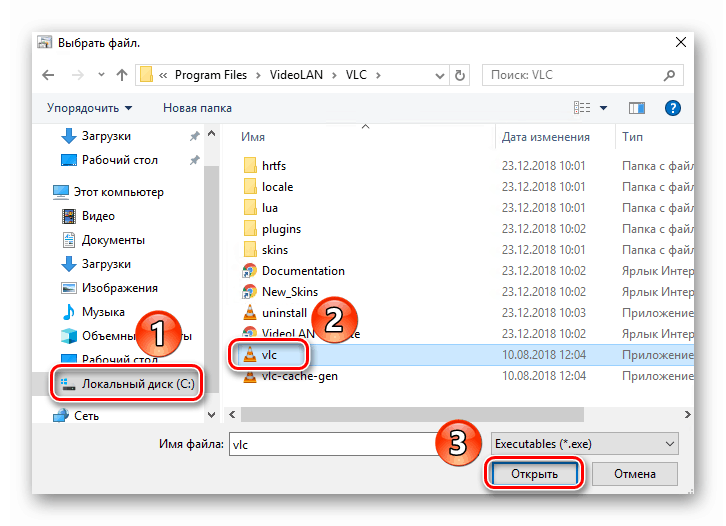Go up one folder level
726x526 pixels.
coord(122,75)
